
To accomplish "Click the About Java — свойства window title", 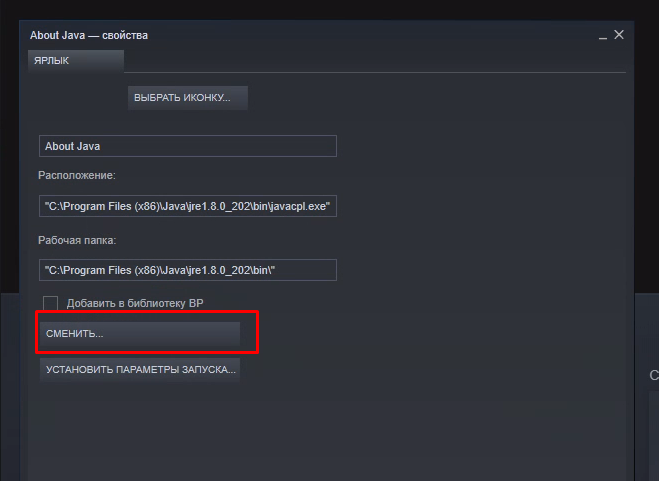I will 89,36.
